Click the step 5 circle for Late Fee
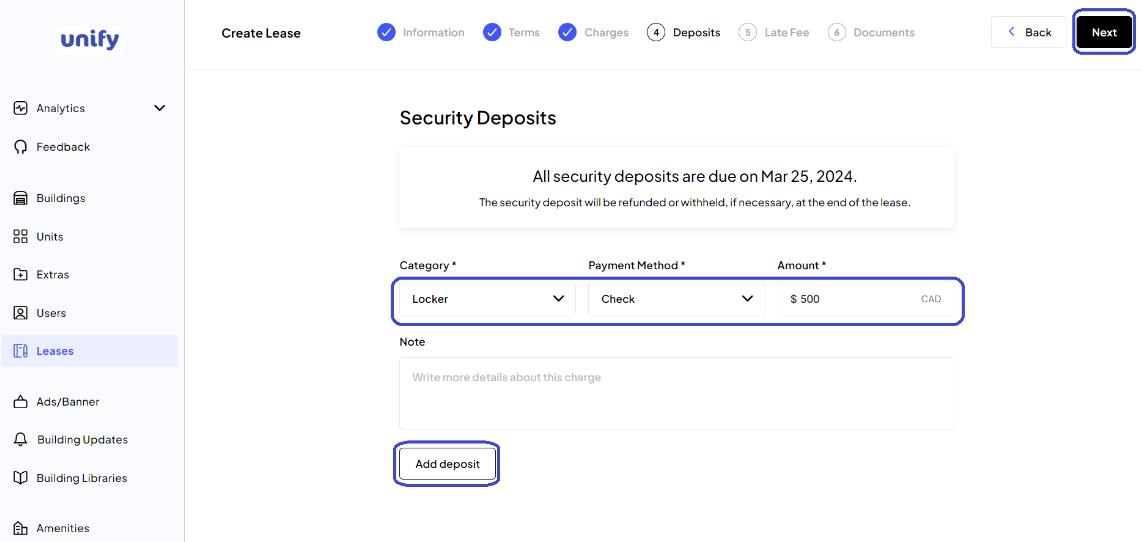Screen dimensions: 1142x542 point(747,33)
